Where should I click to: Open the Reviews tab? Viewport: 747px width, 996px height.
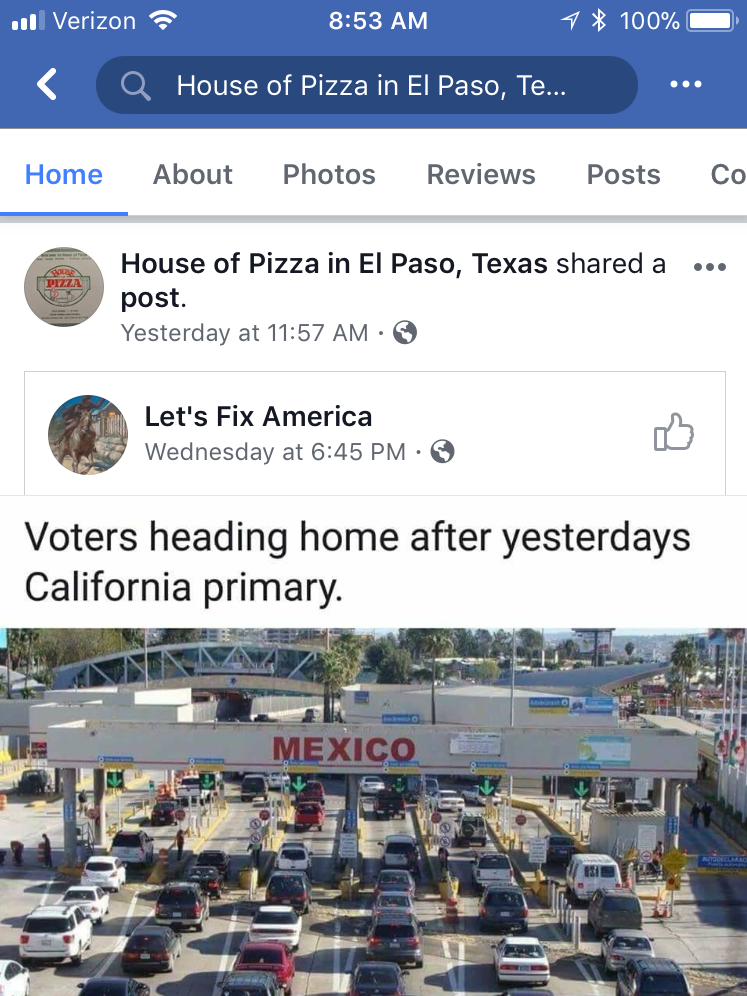[481, 175]
